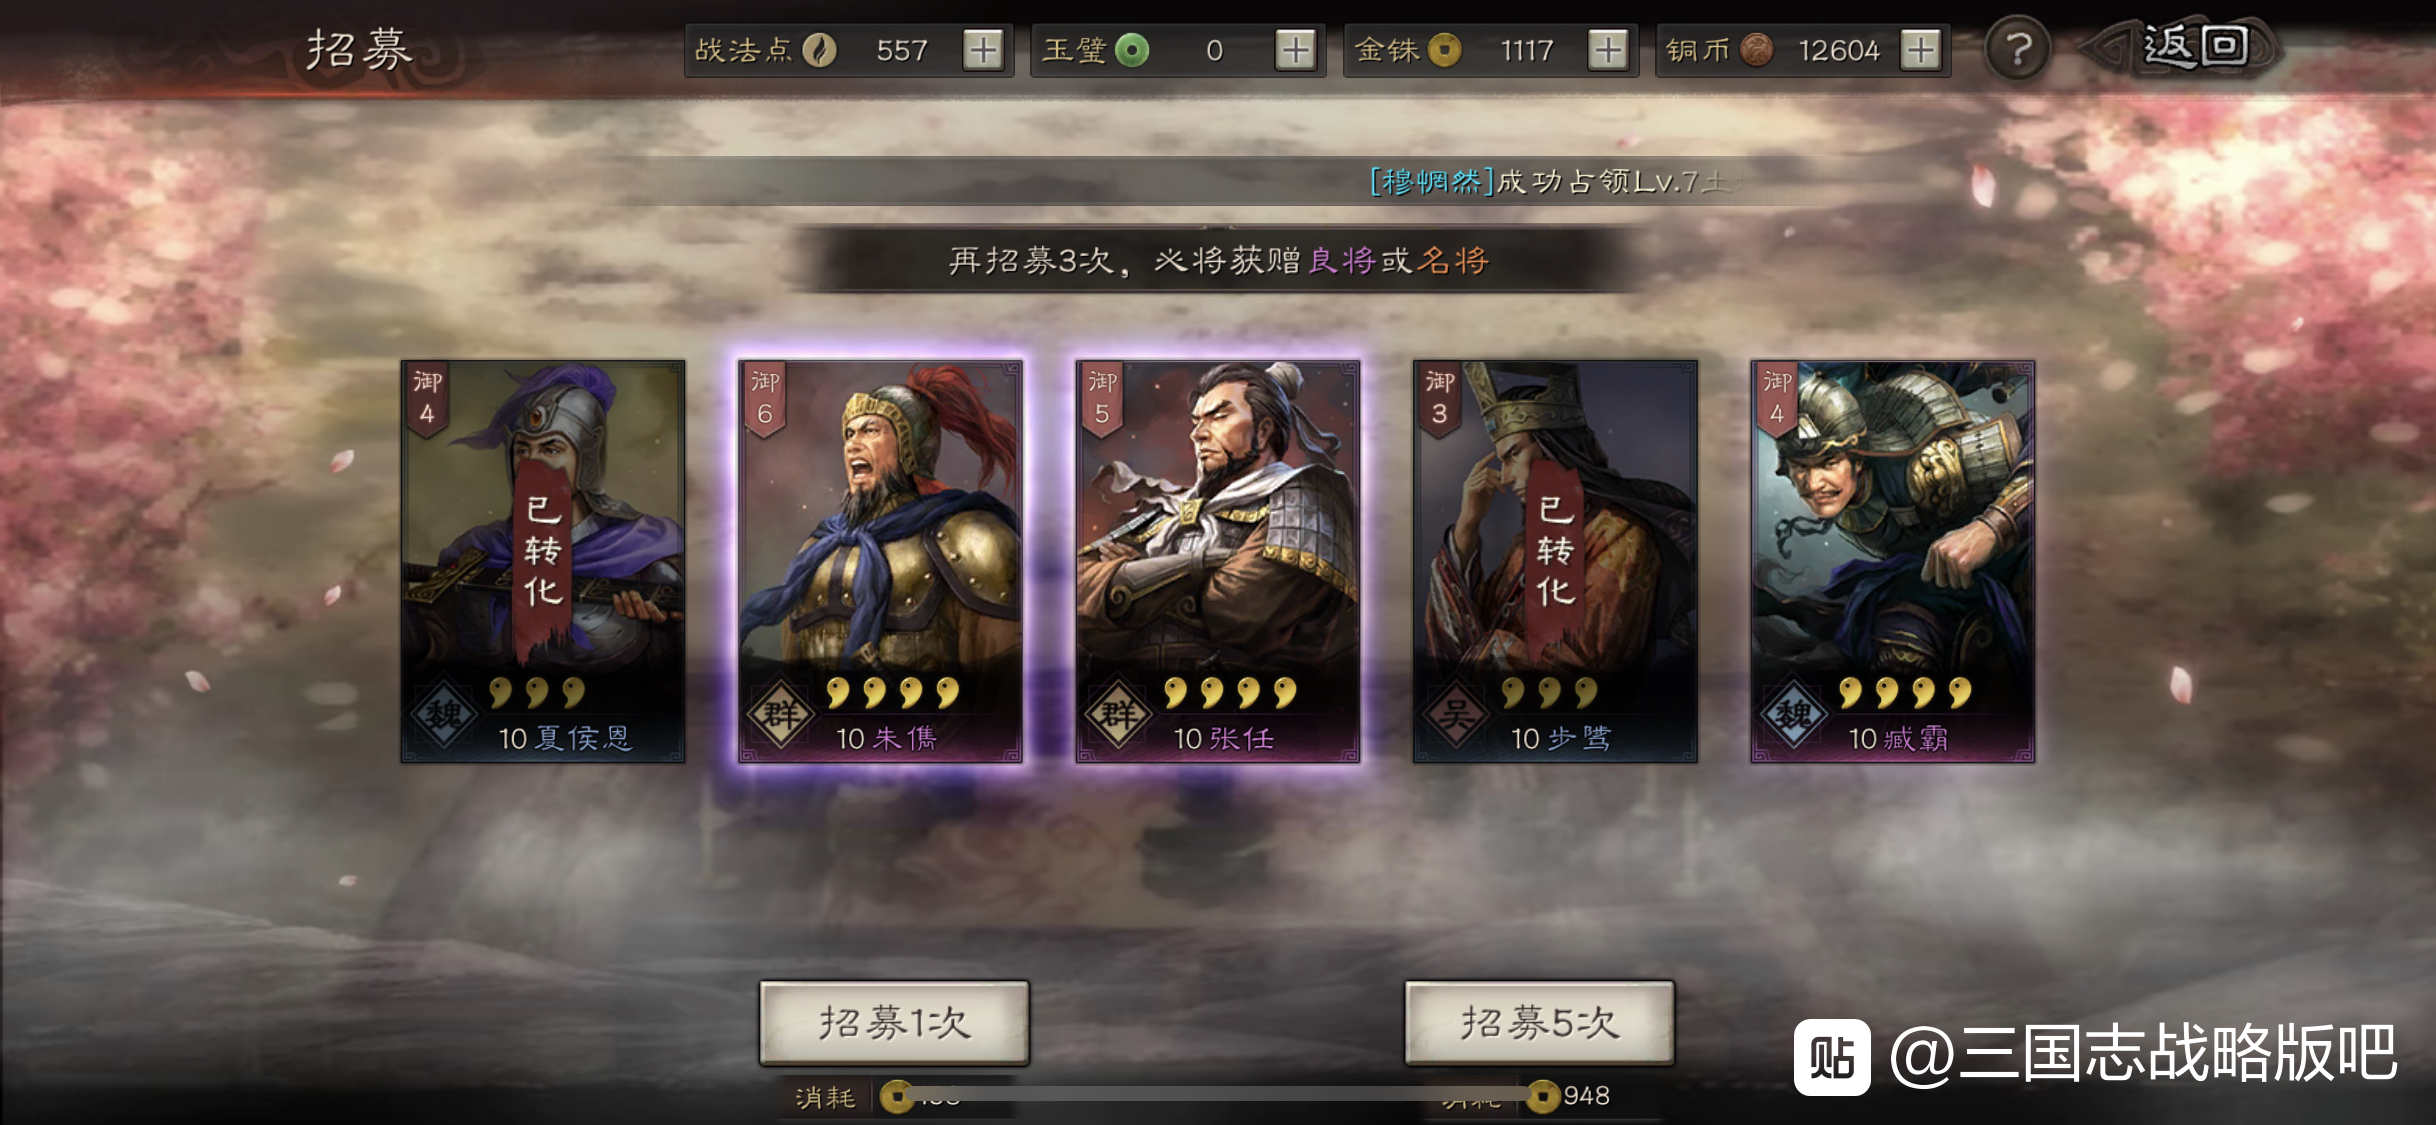Select the 步骘 hero card
The image size is (2436, 1125).
(1555, 562)
